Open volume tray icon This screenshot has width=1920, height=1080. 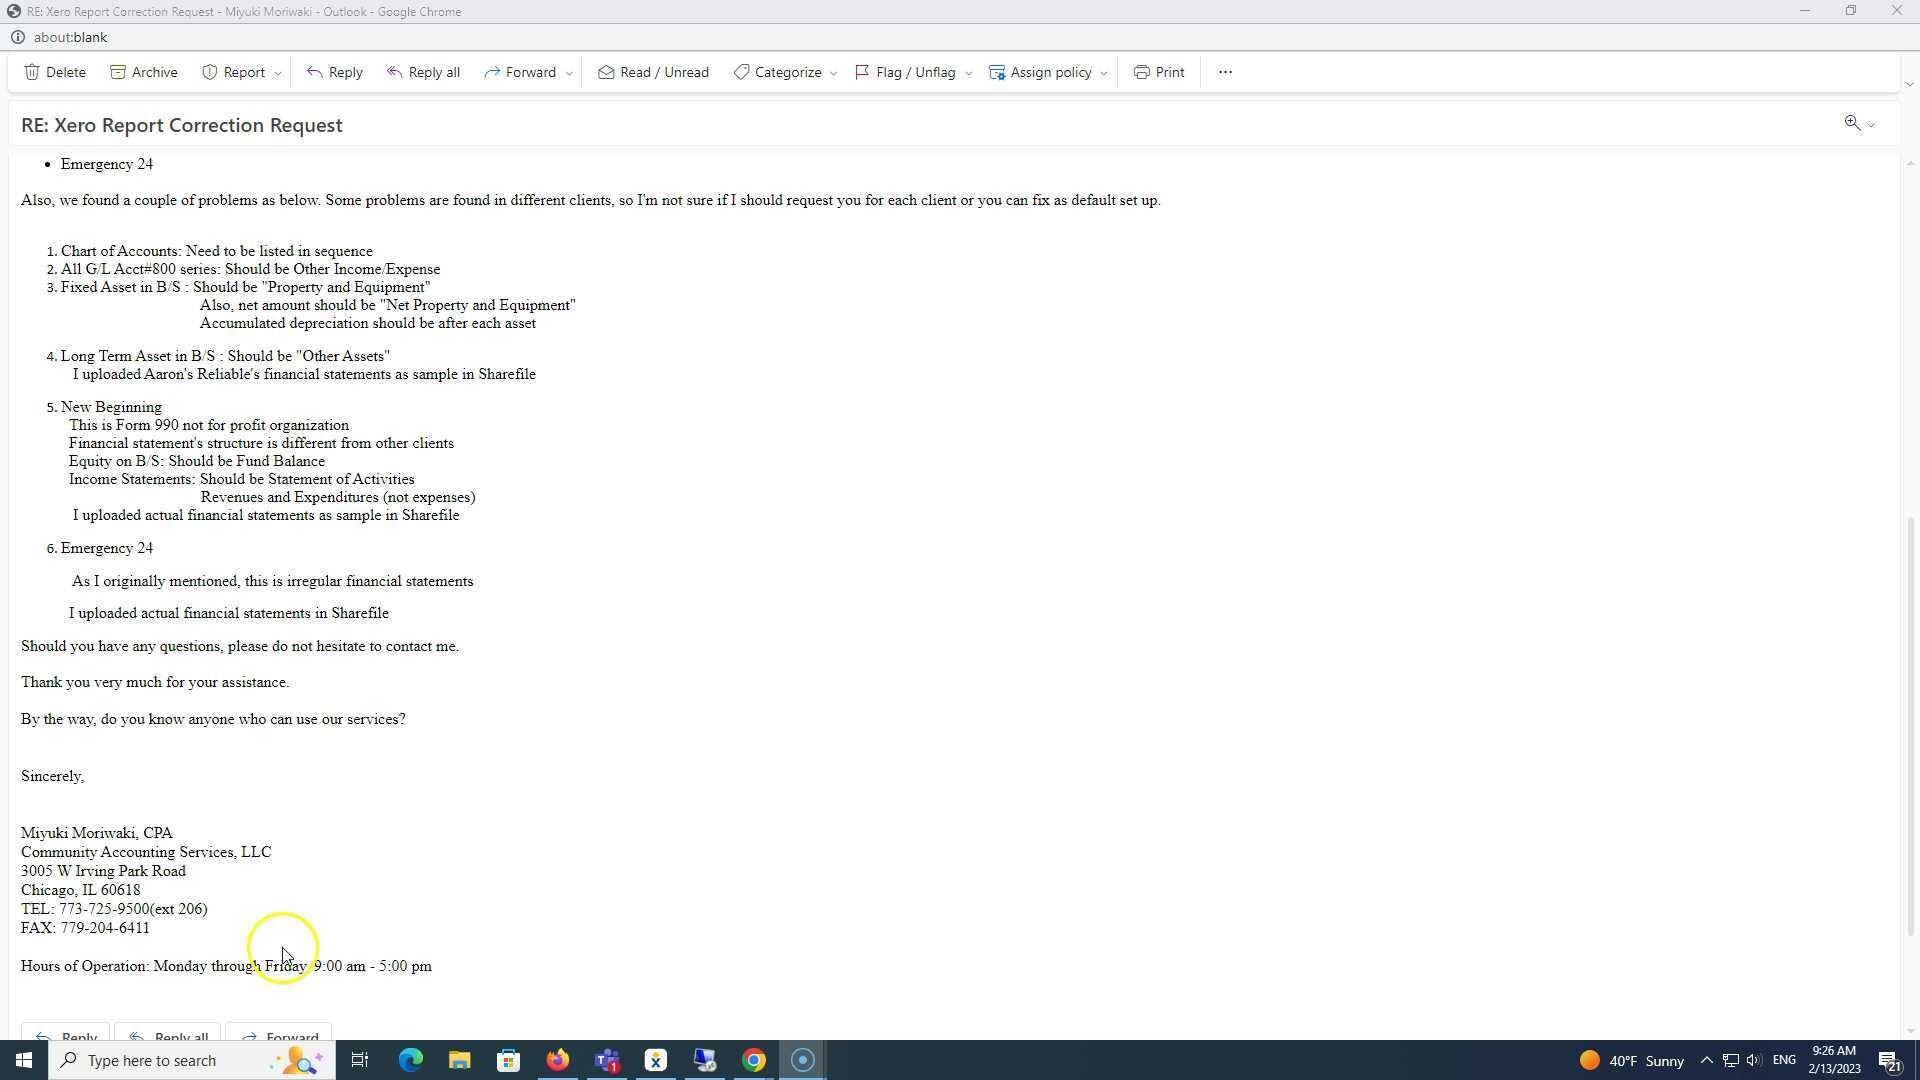1753,1060
